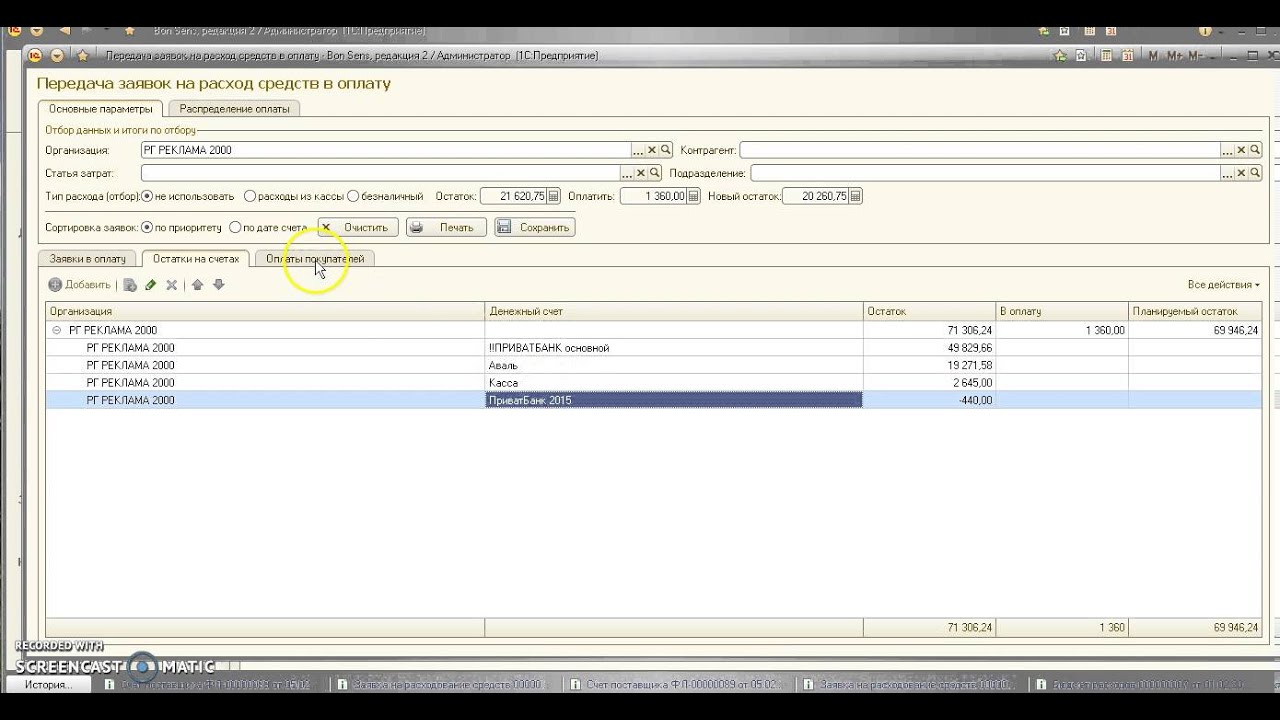Open choice list for Организация field
This screenshot has height=720, width=1280.
point(638,150)
